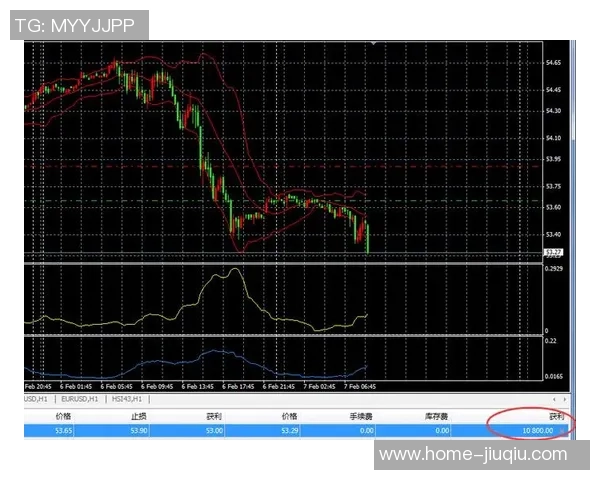Click the current price label 53.27

553,252
